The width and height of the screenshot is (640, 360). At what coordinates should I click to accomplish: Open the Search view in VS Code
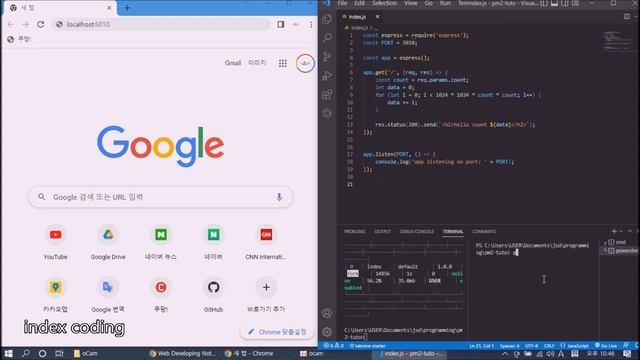click(327, 38)
